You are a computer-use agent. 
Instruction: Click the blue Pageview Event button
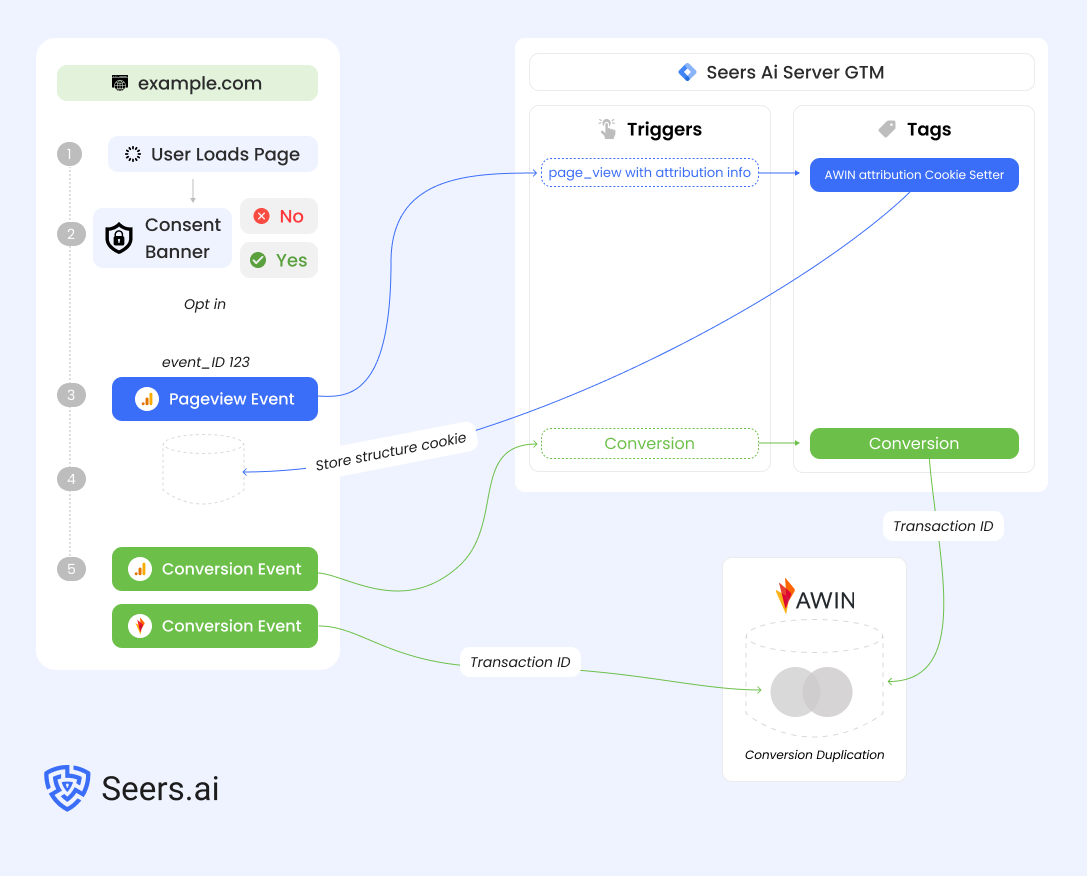[215, 399]
